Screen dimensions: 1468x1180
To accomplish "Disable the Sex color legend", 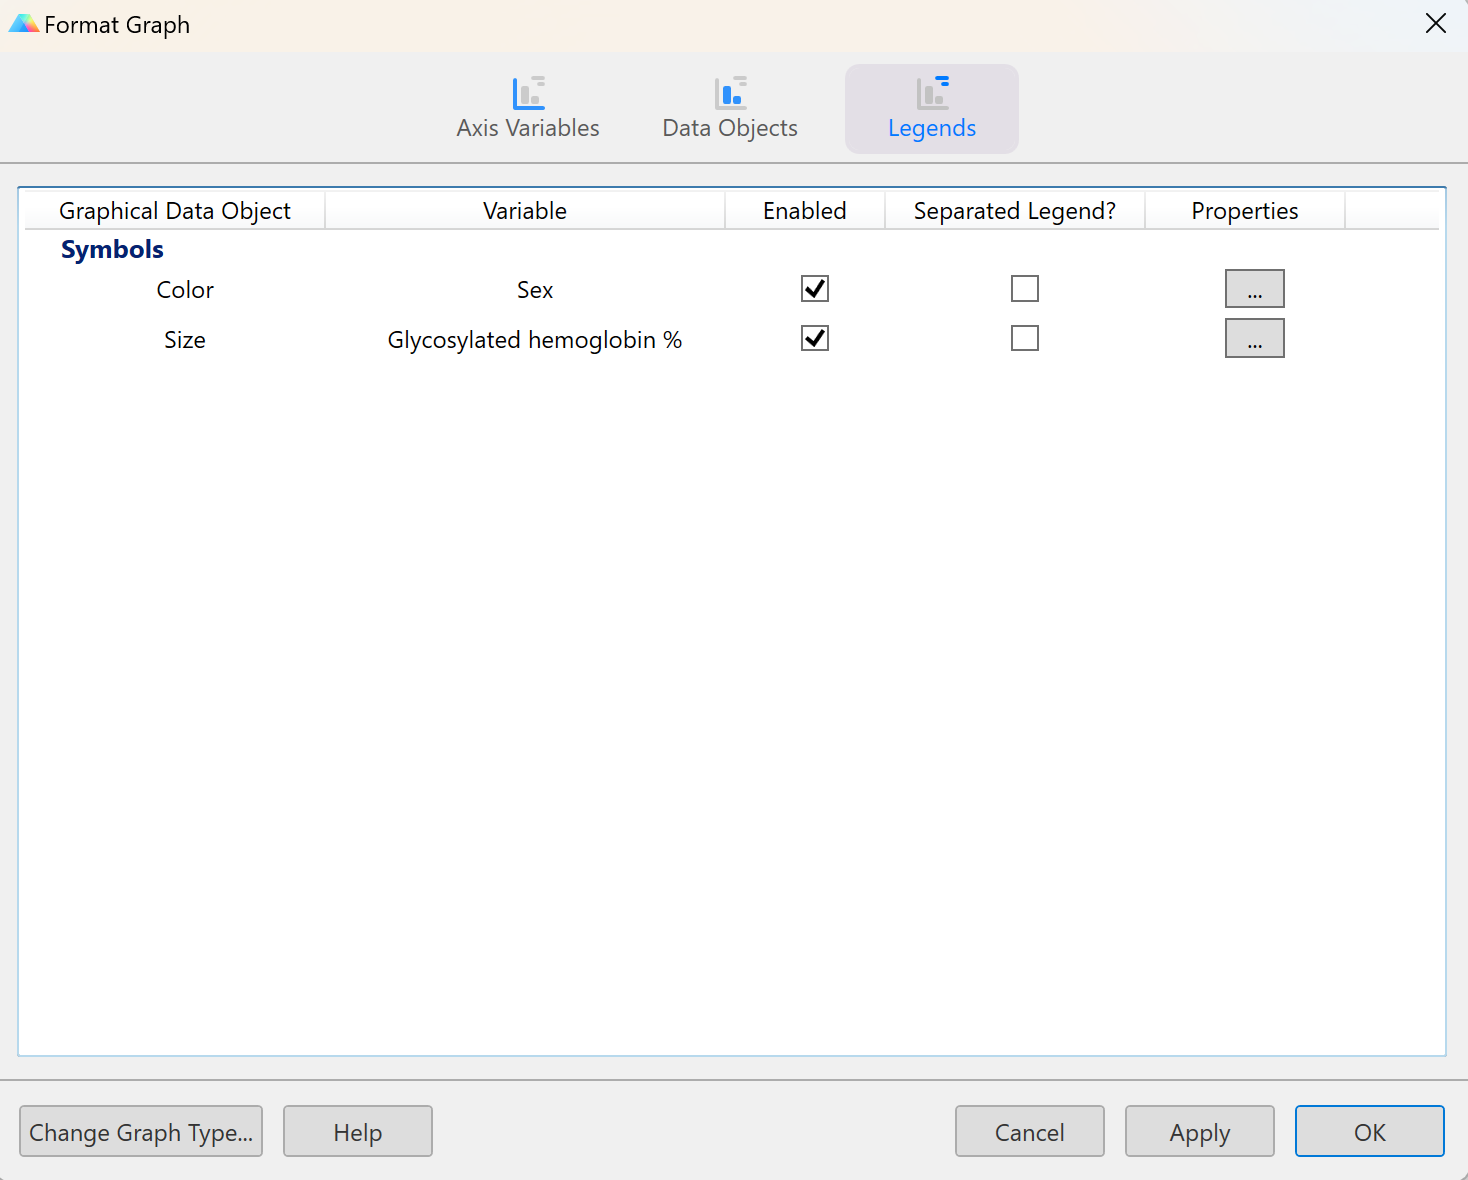I will (814, 288).
